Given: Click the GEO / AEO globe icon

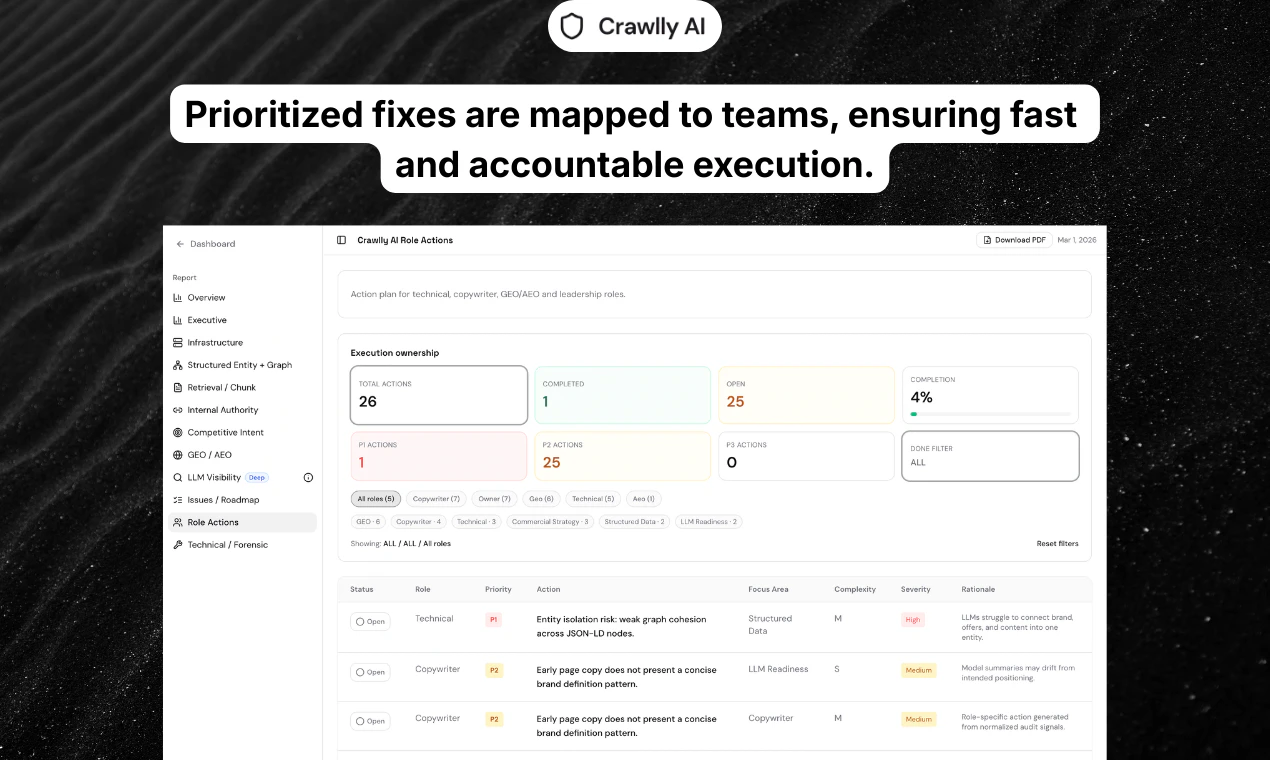Looking at the screenshot, I should point(178,455).
